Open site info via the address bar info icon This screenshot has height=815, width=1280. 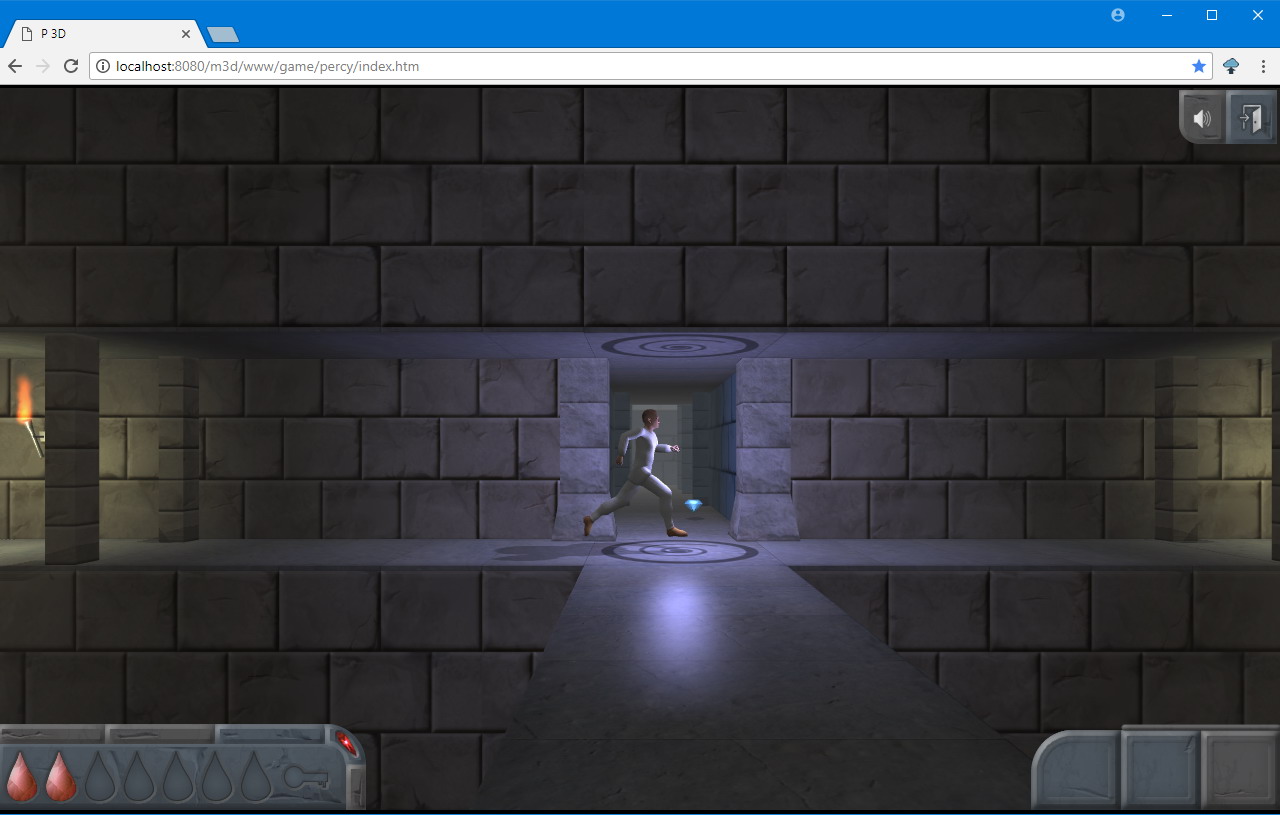coord(103,66)
